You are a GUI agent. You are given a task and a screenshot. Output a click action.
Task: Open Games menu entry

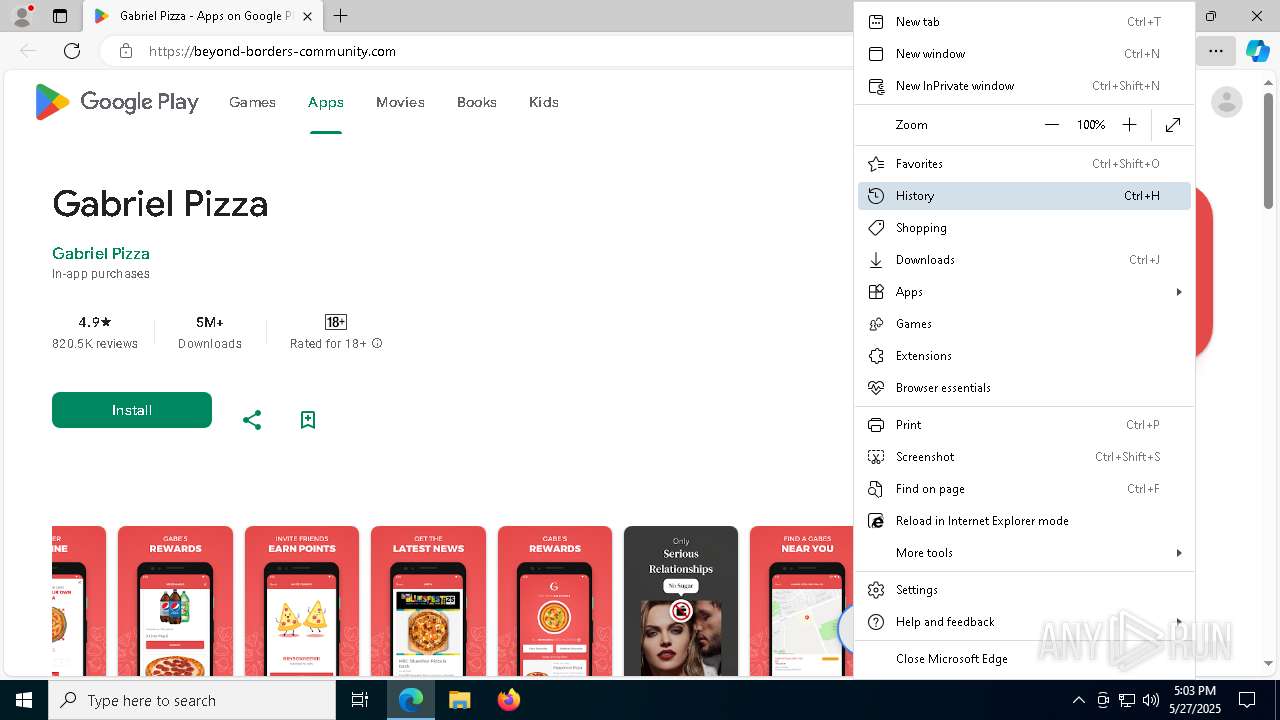point(1024,324)
